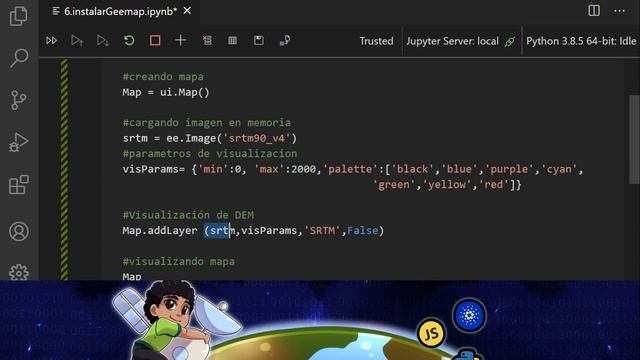Image resolution: width=640 pixels, height=360 pixels.
Task: Open editor More Actions ellipsis
Action: click(x=620, y=11)
